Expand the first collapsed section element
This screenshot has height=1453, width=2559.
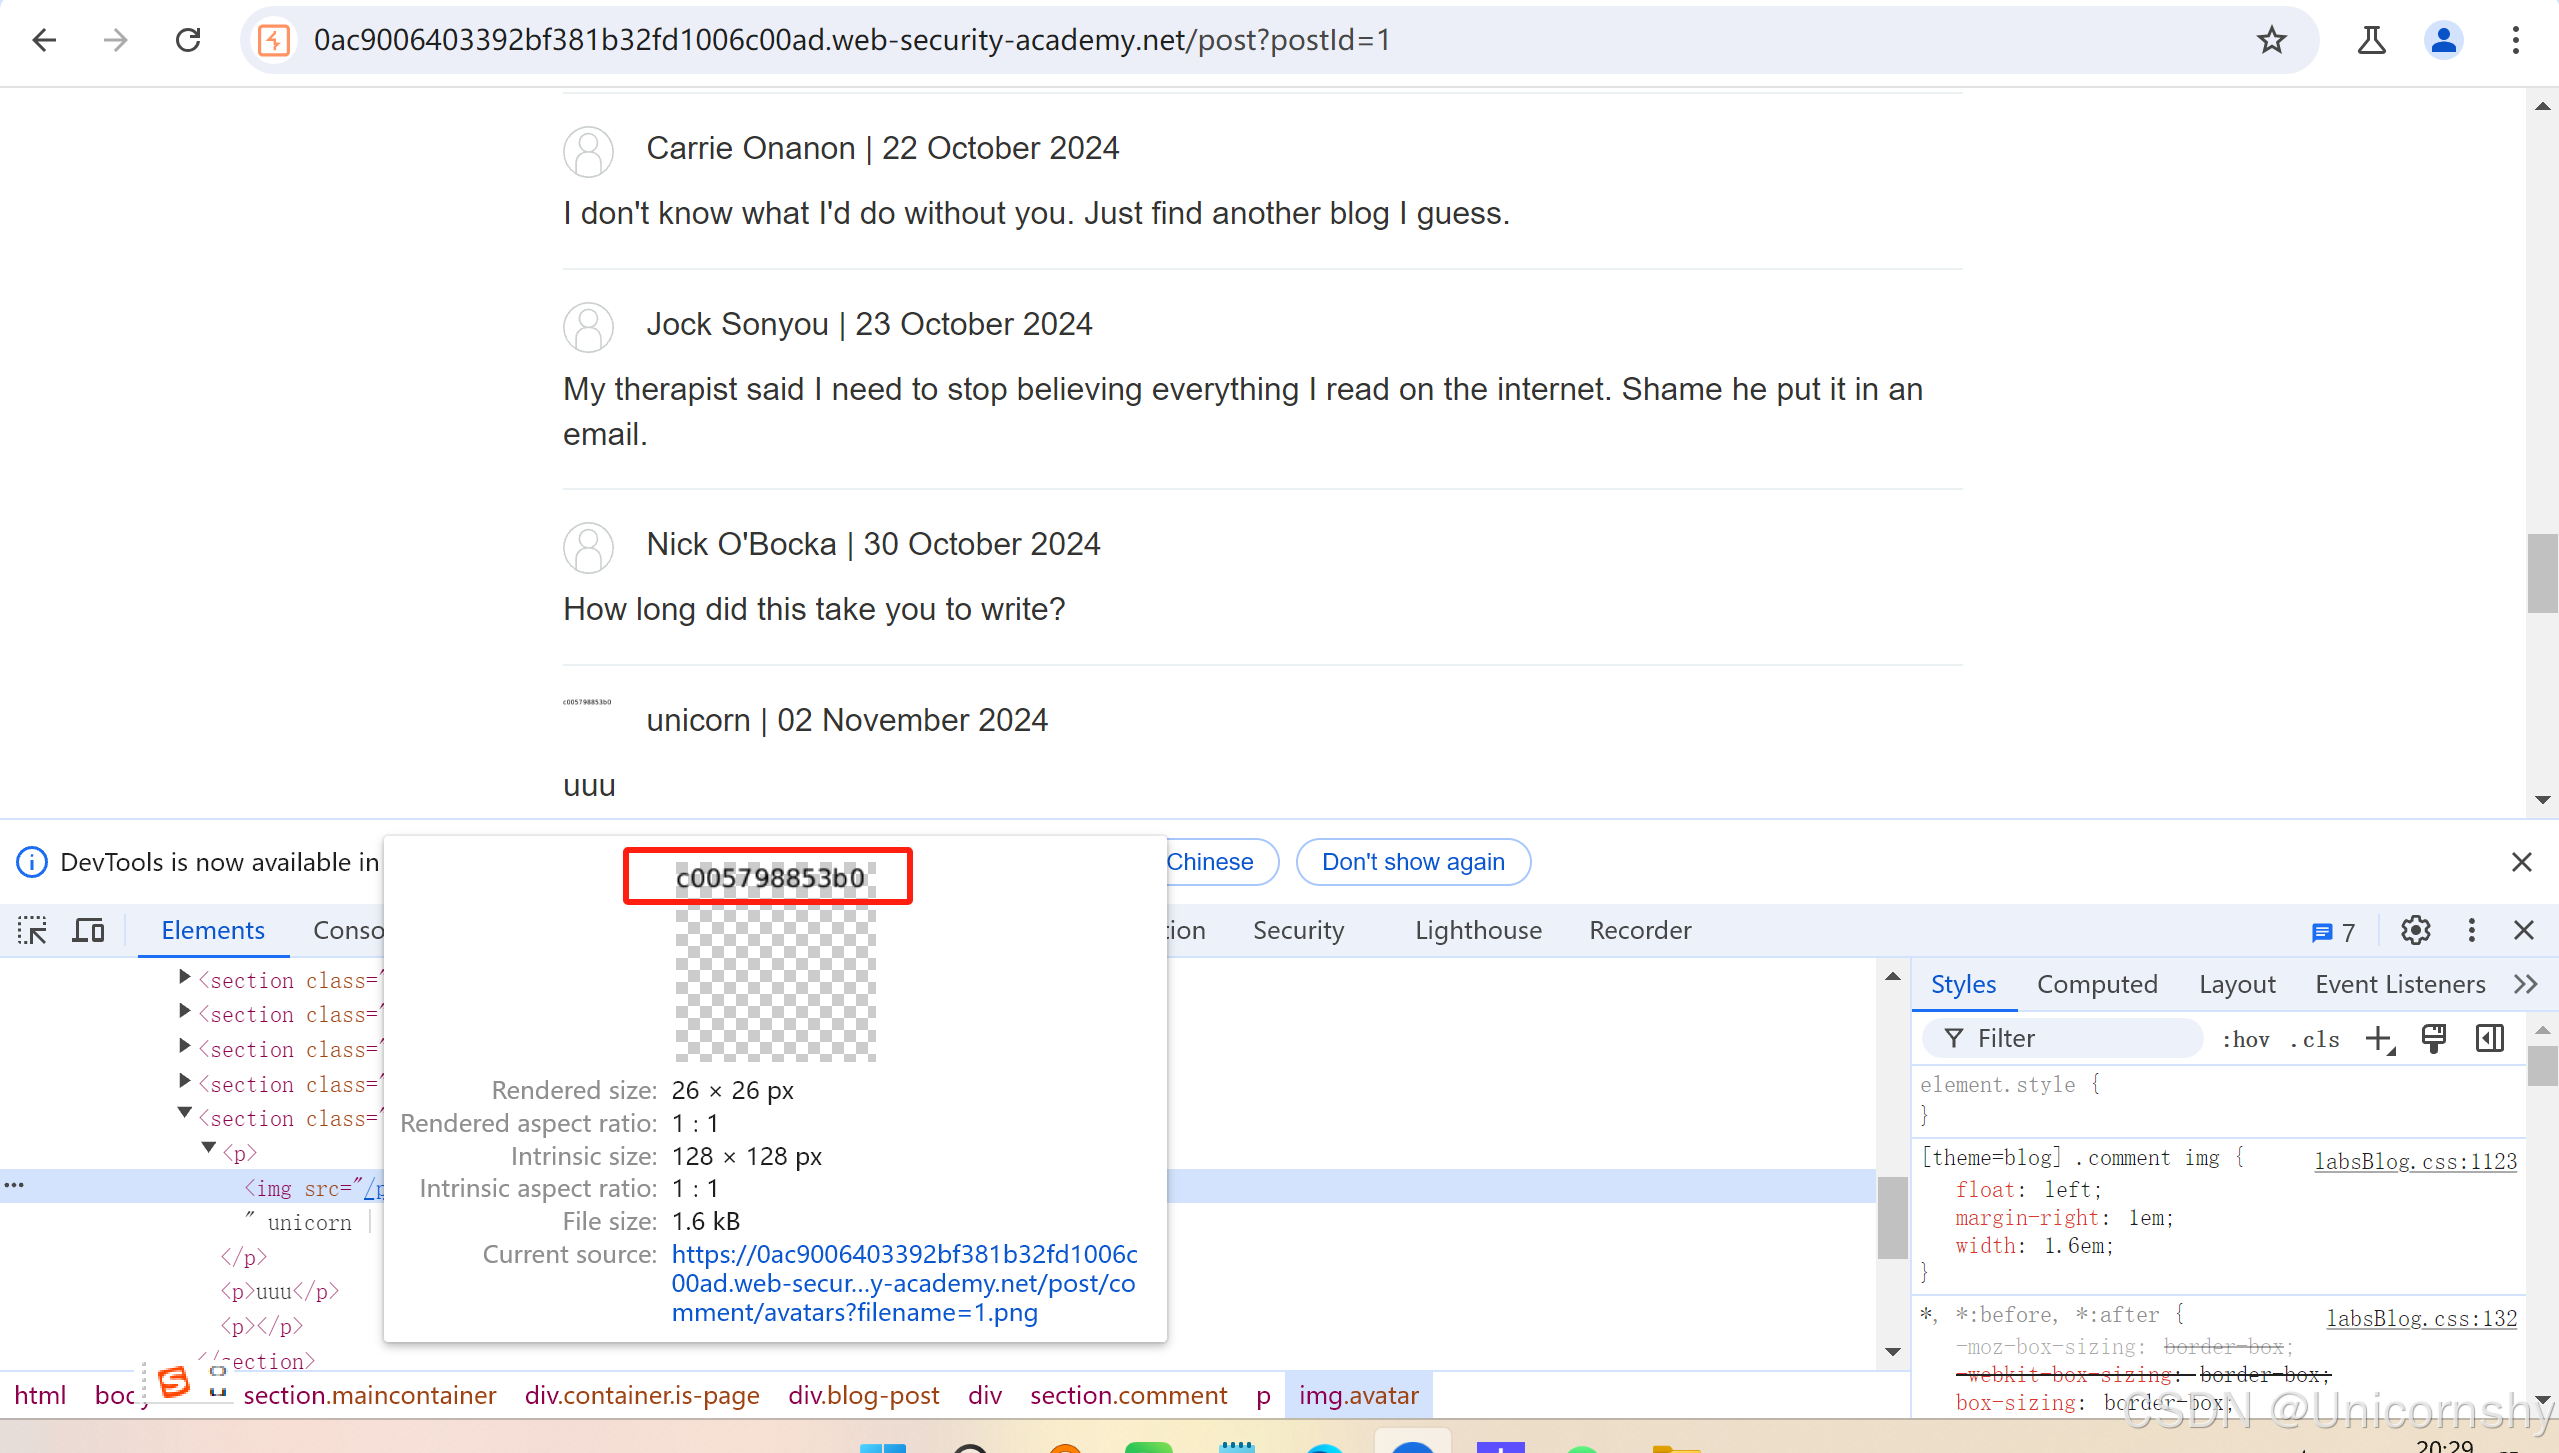(x=185, y=977)
